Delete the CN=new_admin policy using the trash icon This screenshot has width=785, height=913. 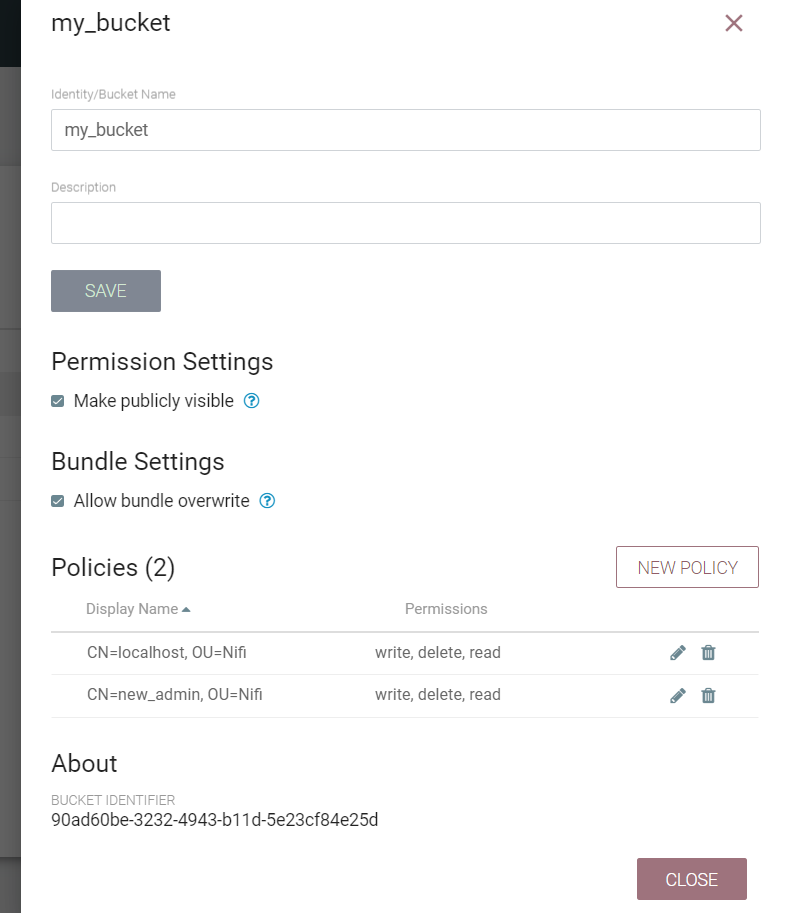(x=708, y=694)
